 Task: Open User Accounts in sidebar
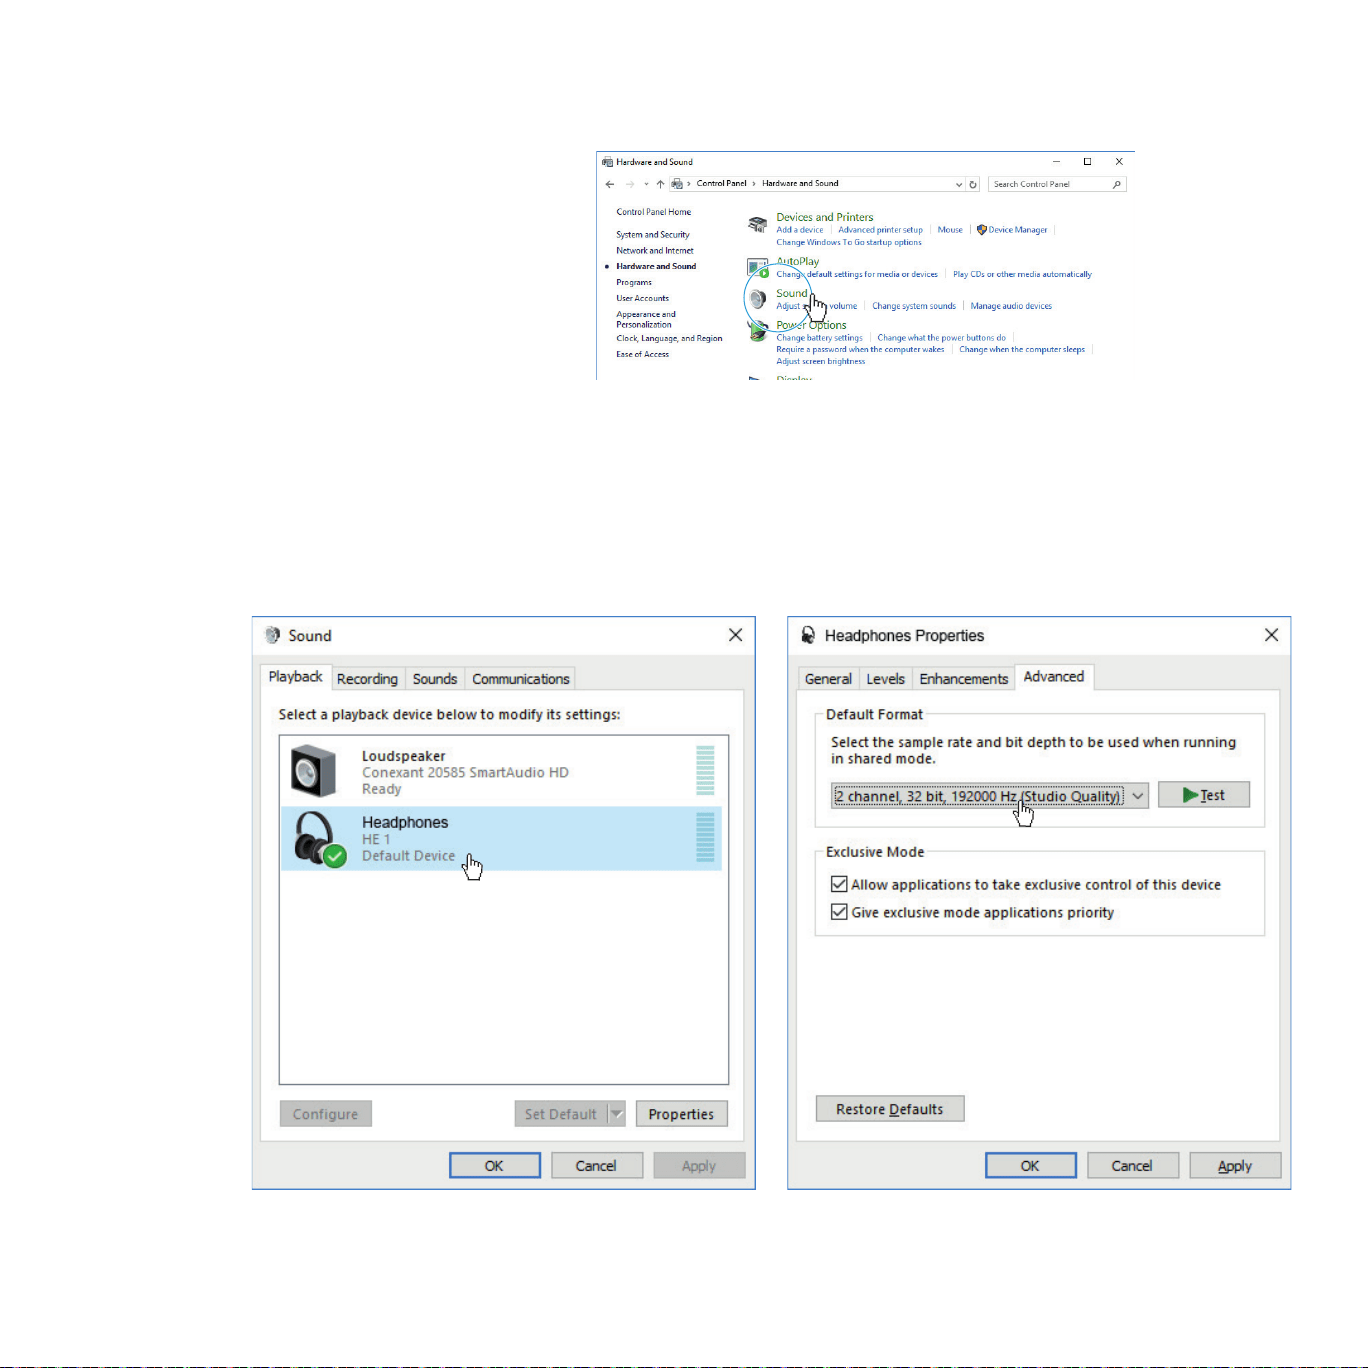click(642, 298)
